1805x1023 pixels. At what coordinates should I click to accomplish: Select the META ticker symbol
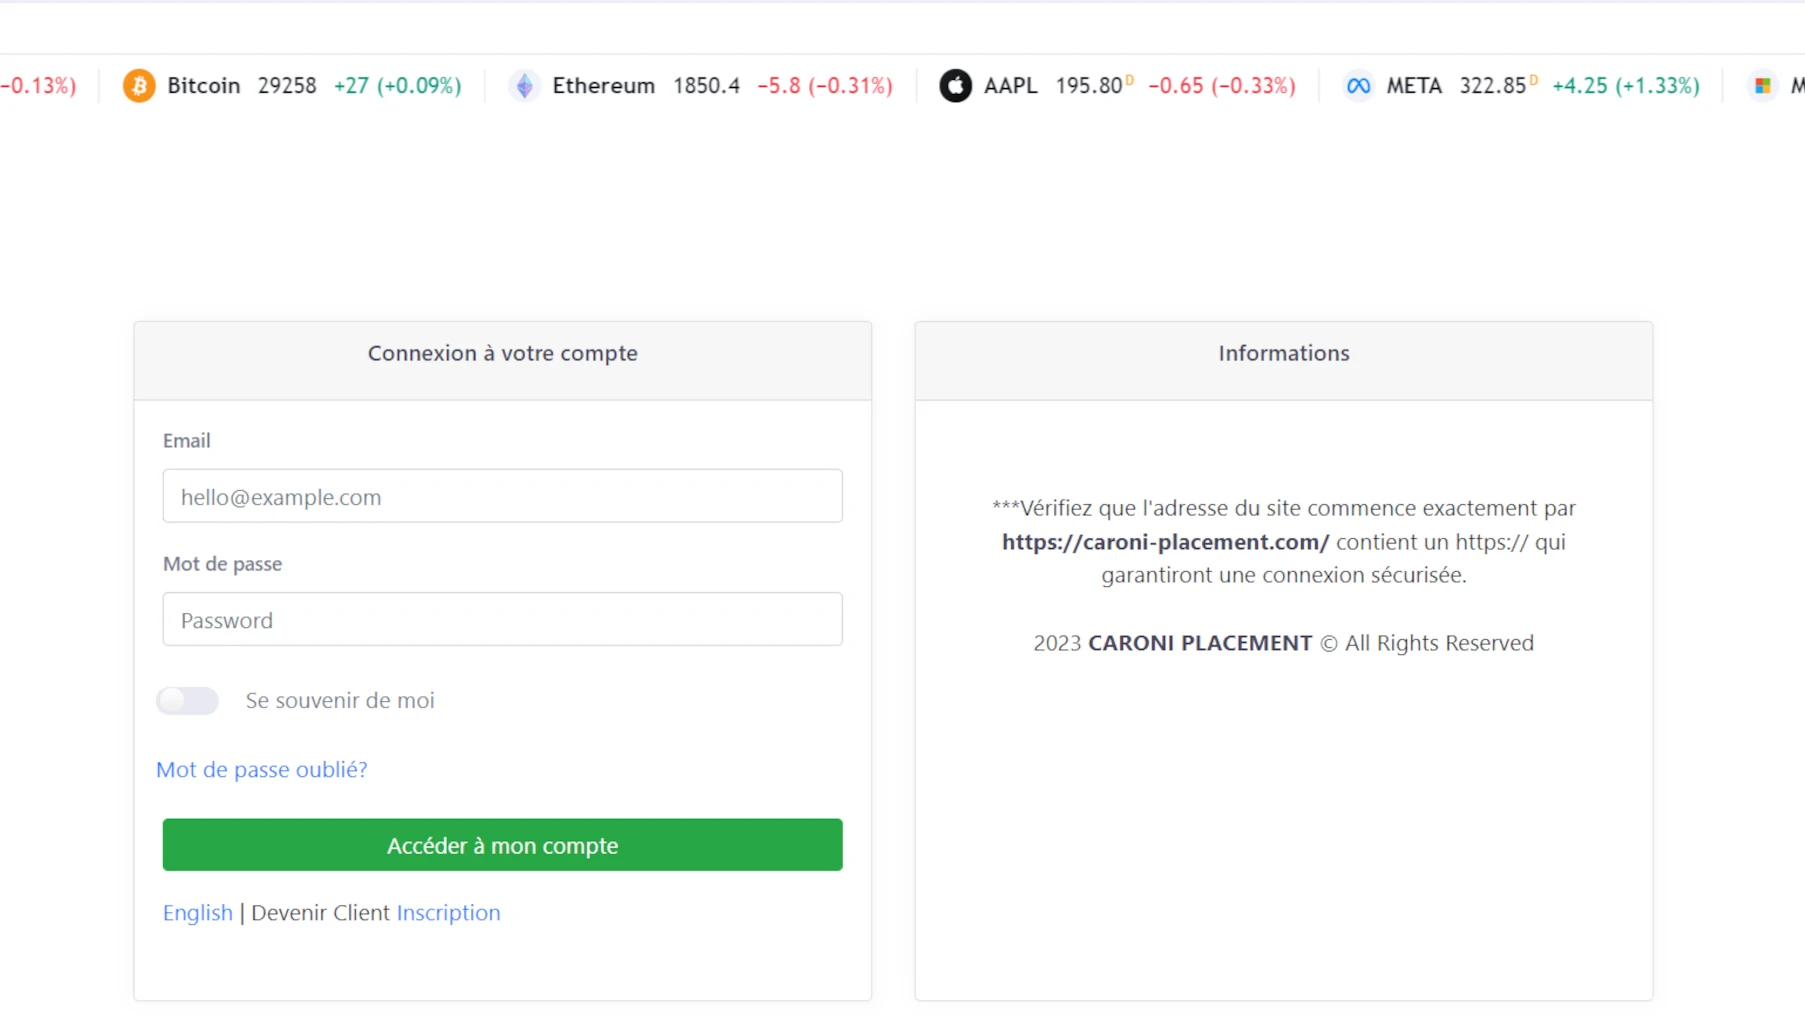pos(1413,86)
